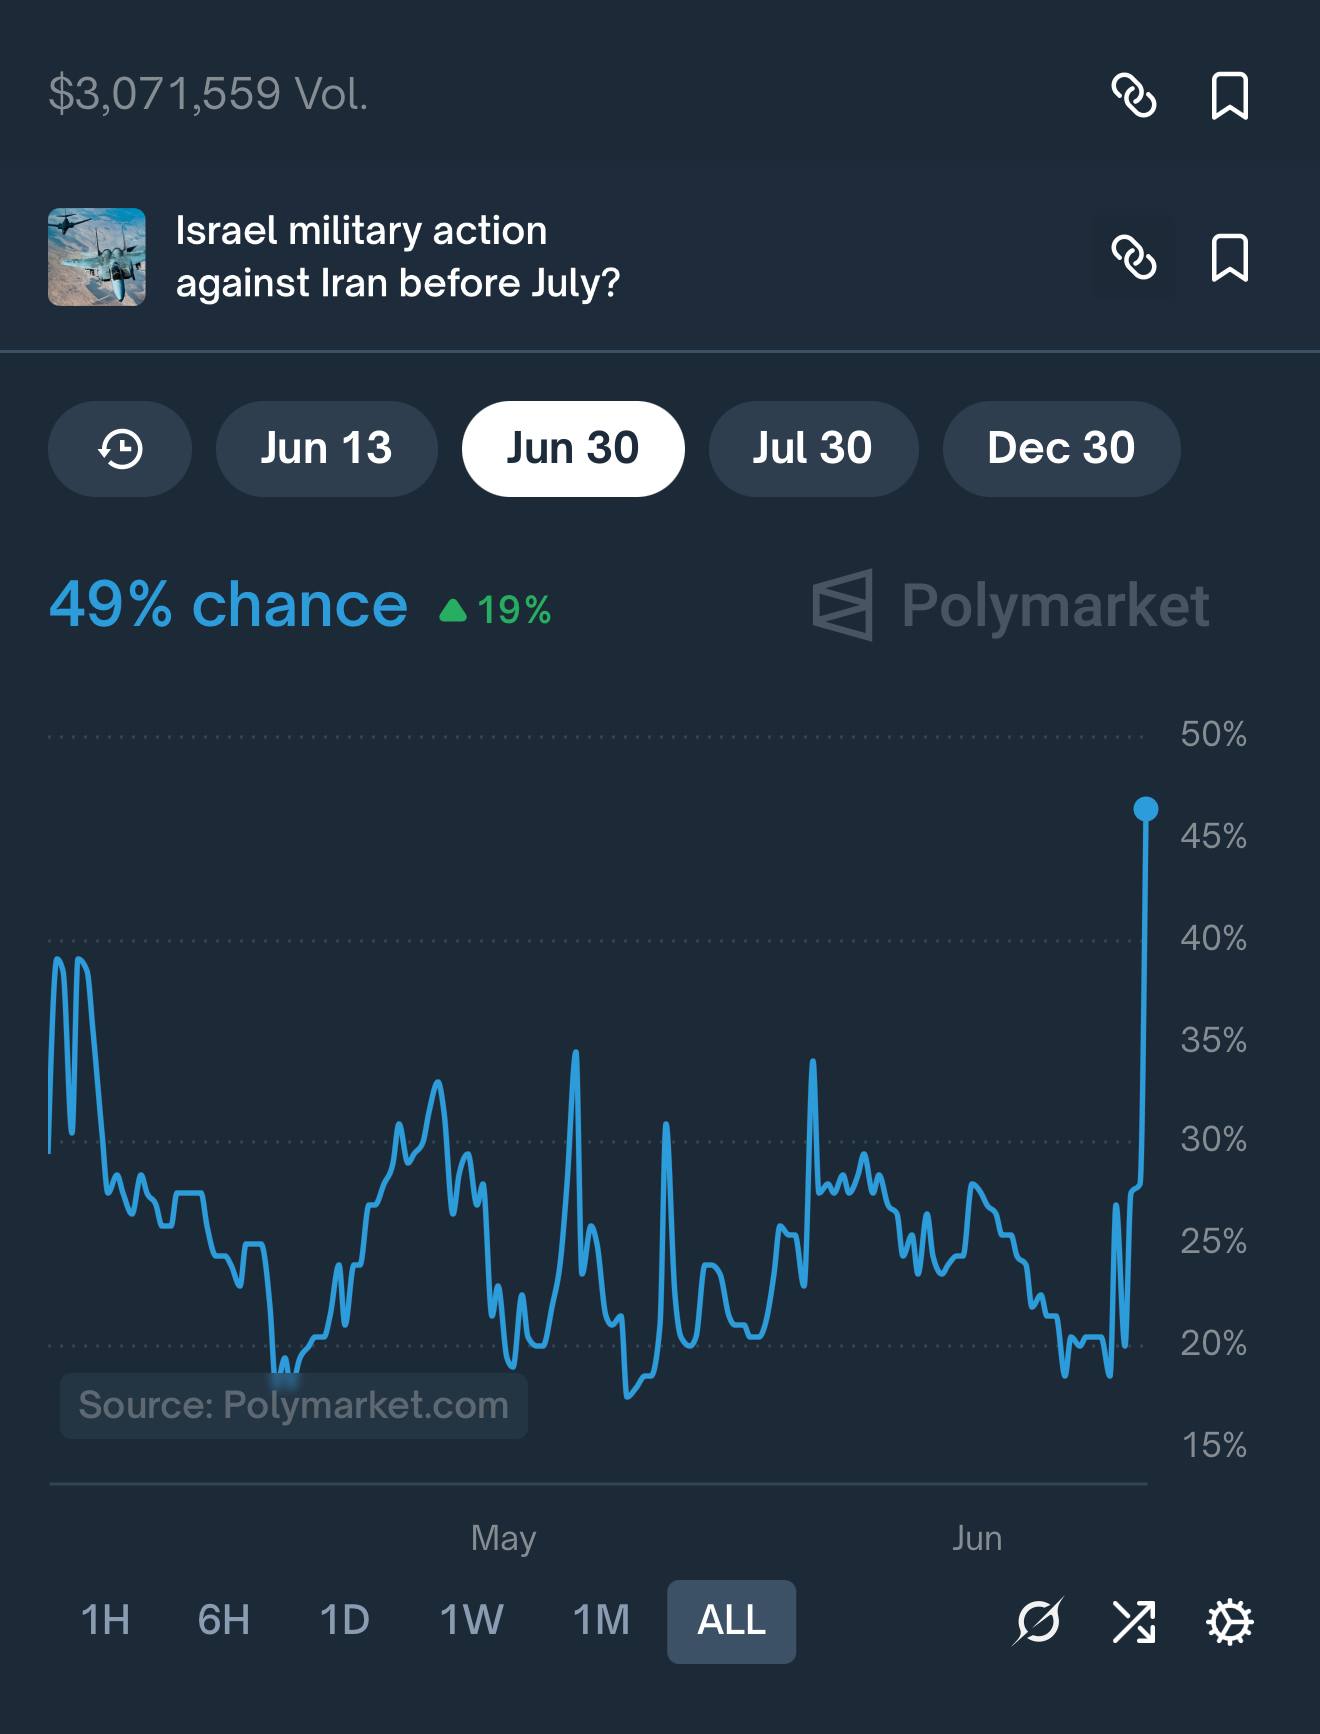Set chart range to 1H
Viewport: 1320px width, 1734px height.
click(105, 1621)
